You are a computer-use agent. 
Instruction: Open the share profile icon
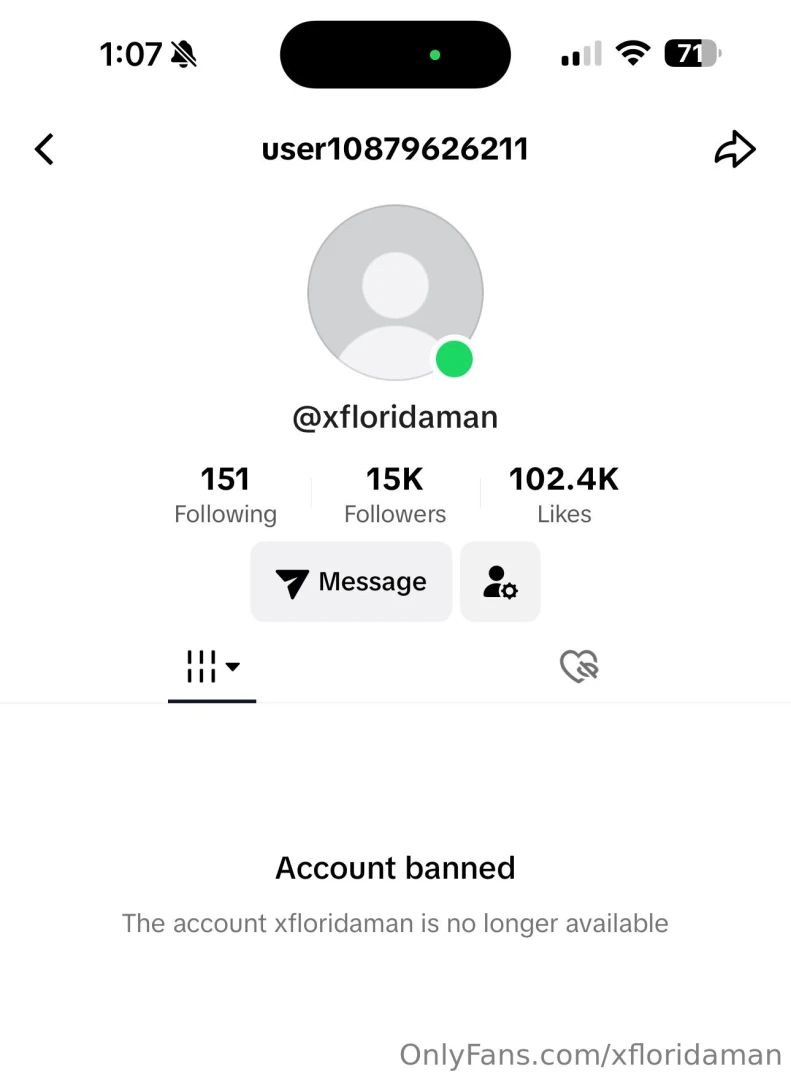click(736, 148)
